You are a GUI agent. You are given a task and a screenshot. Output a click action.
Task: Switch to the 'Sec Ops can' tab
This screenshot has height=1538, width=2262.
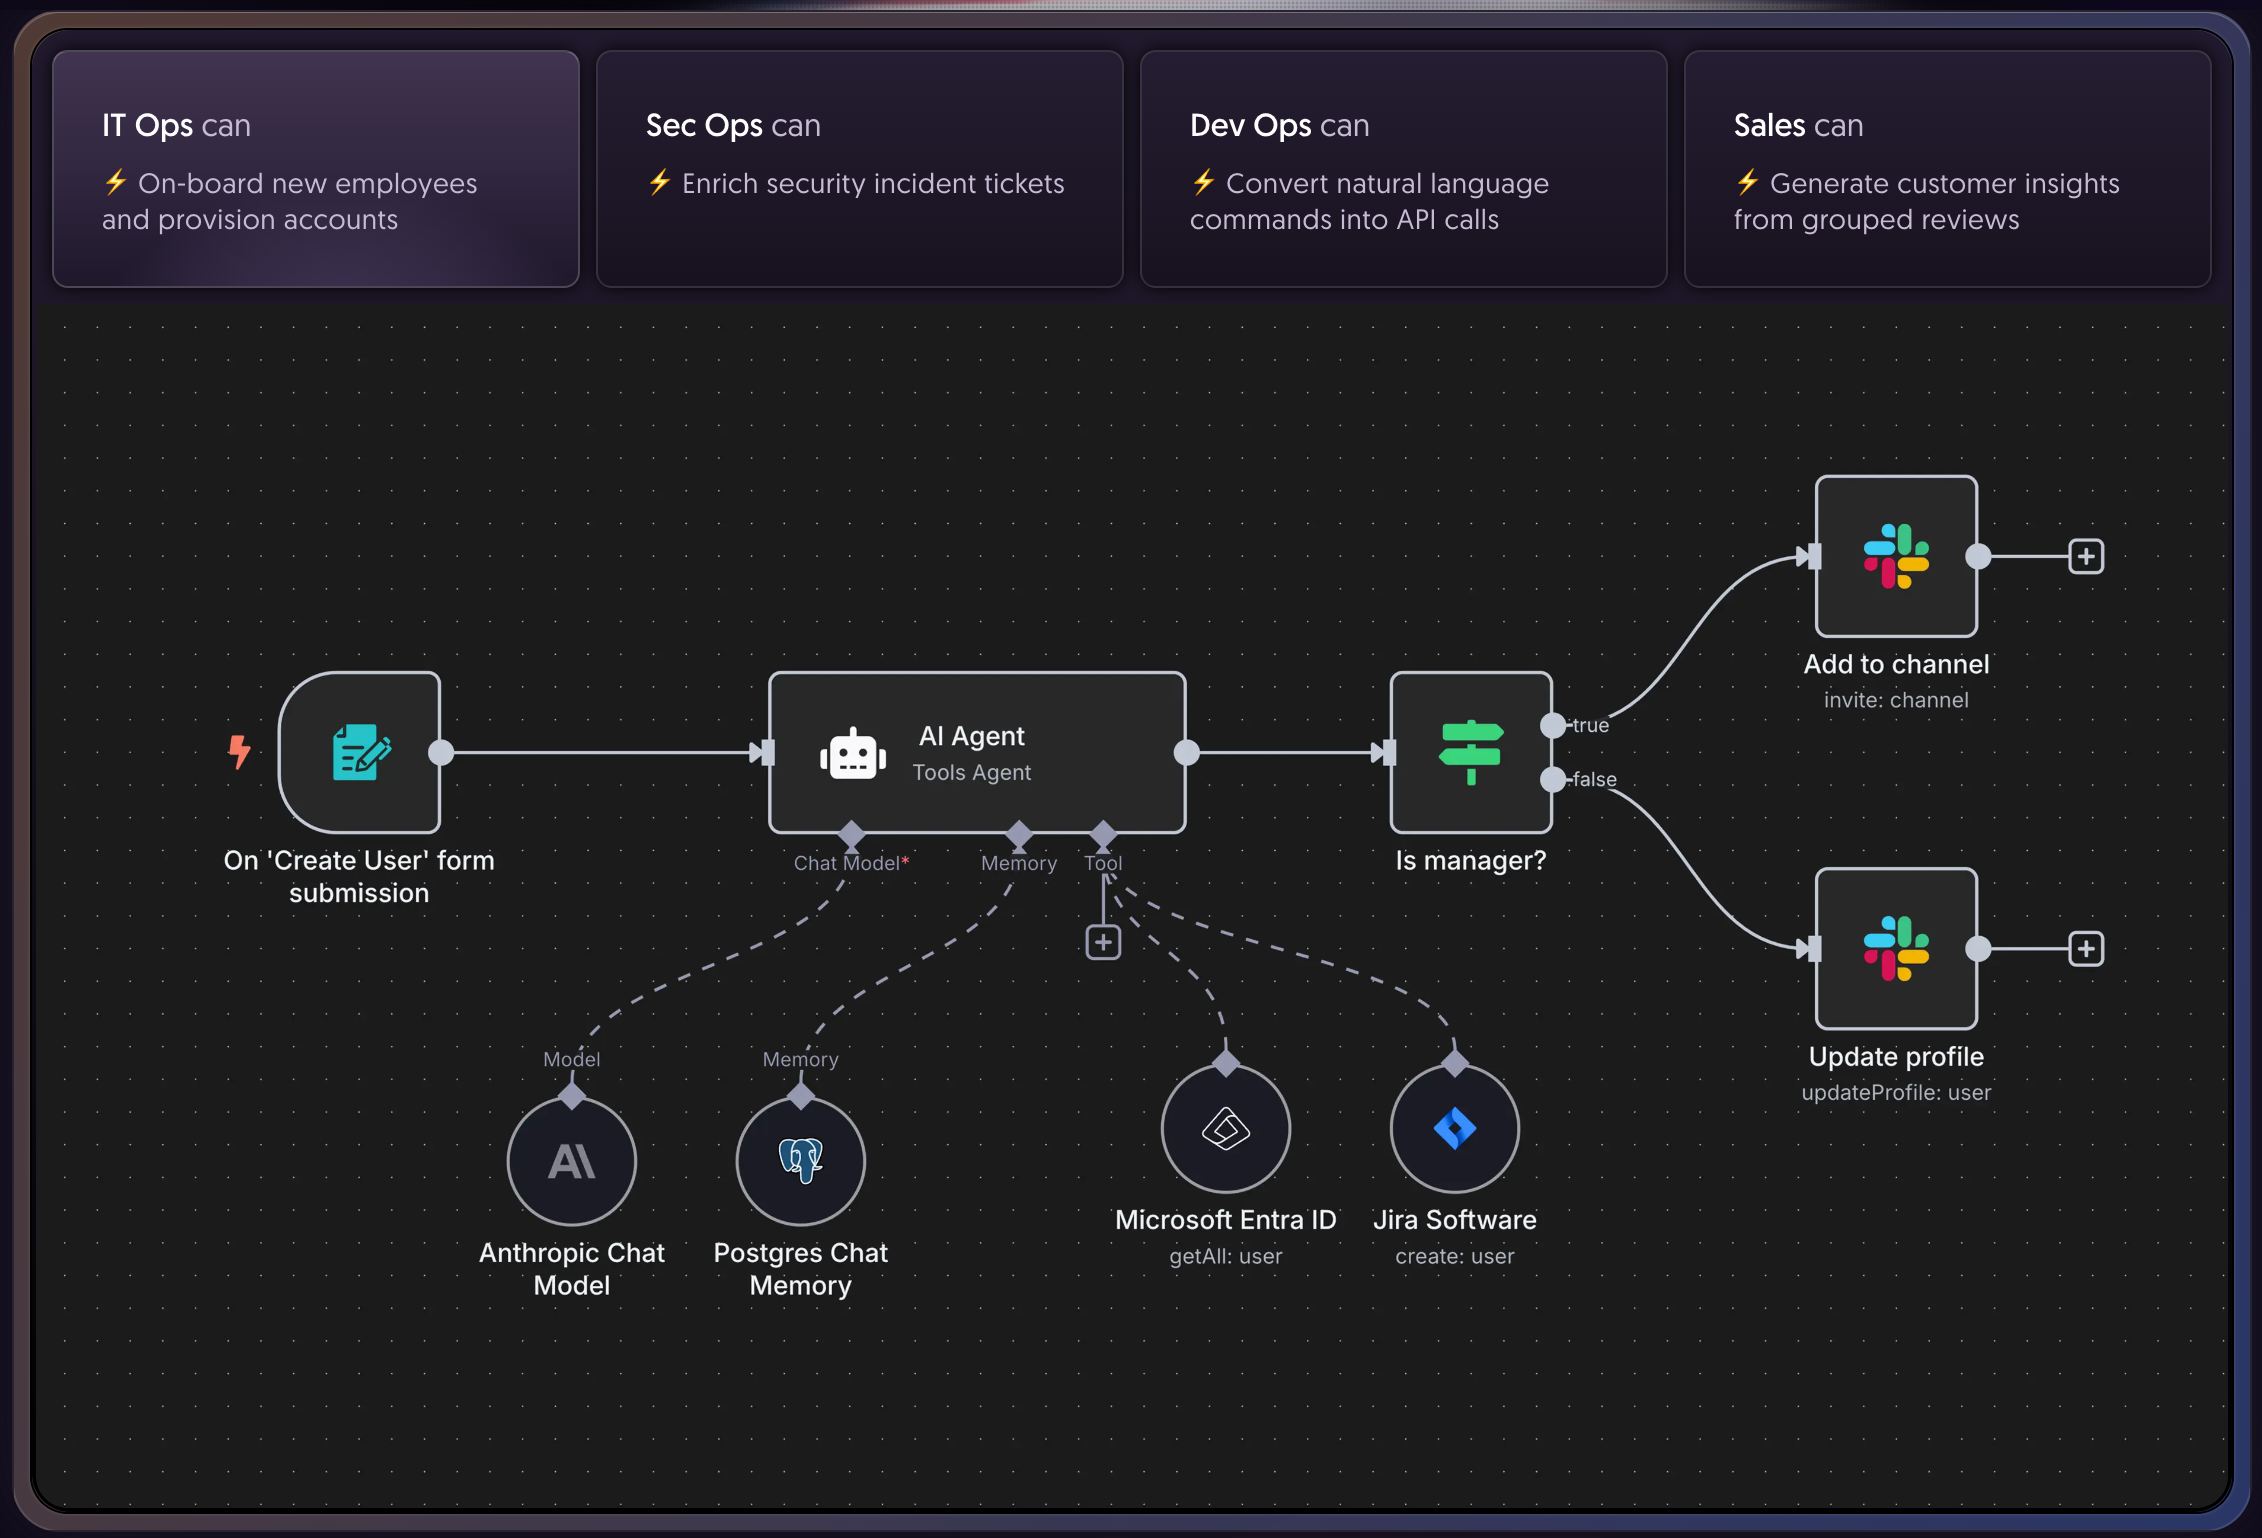(859, 169)
